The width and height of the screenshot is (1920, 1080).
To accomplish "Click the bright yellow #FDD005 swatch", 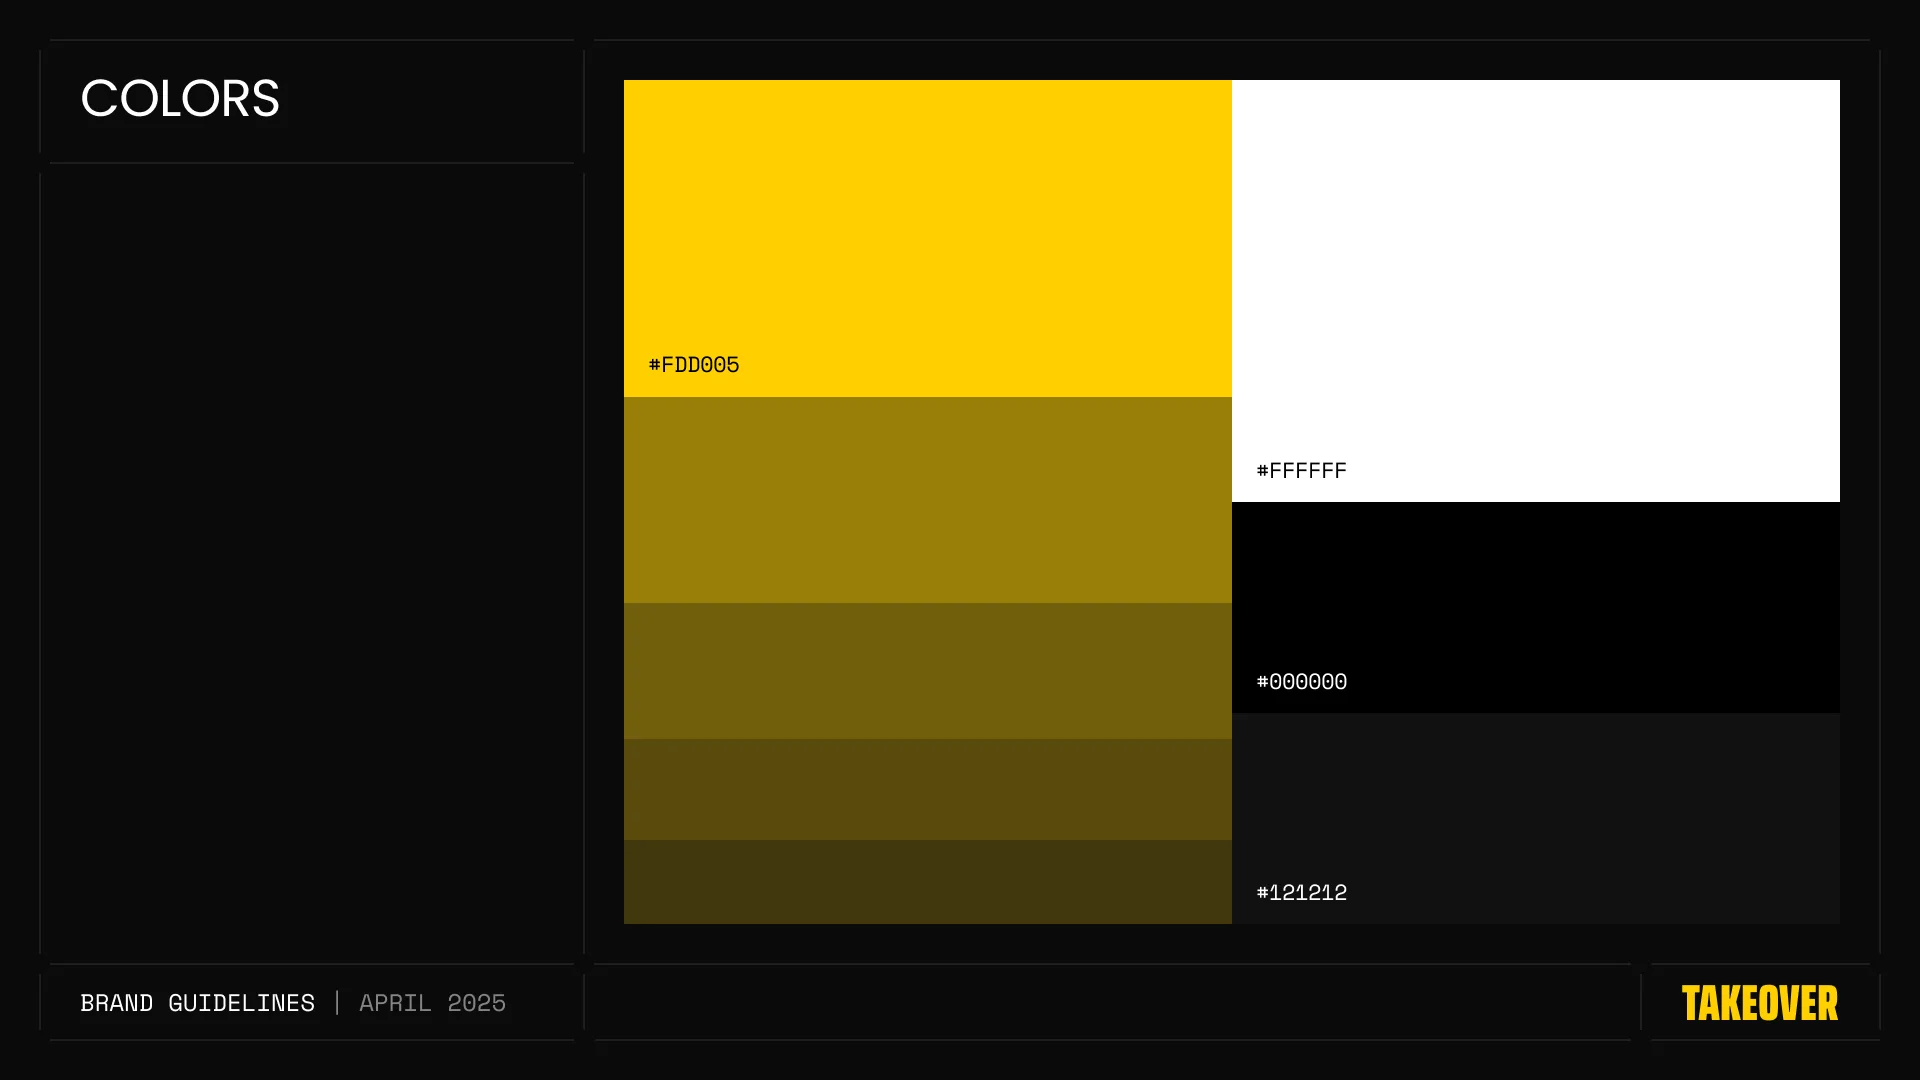I will click(928, 238).
